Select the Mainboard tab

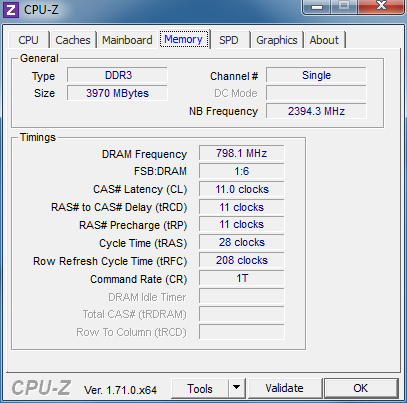(x=127, y=40)
